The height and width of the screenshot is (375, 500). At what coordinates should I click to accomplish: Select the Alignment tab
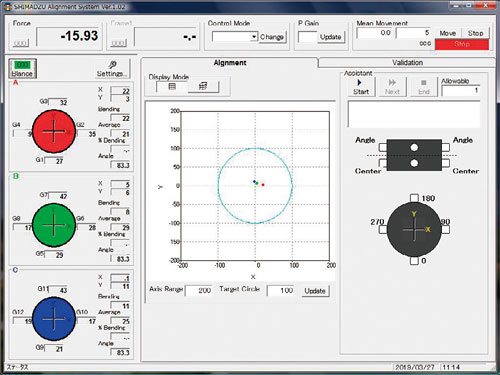coord(230,63)
